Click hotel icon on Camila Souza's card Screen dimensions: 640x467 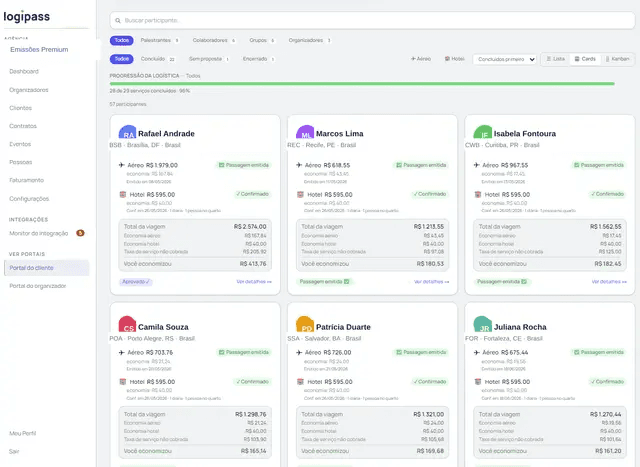(x=122, y=382)
